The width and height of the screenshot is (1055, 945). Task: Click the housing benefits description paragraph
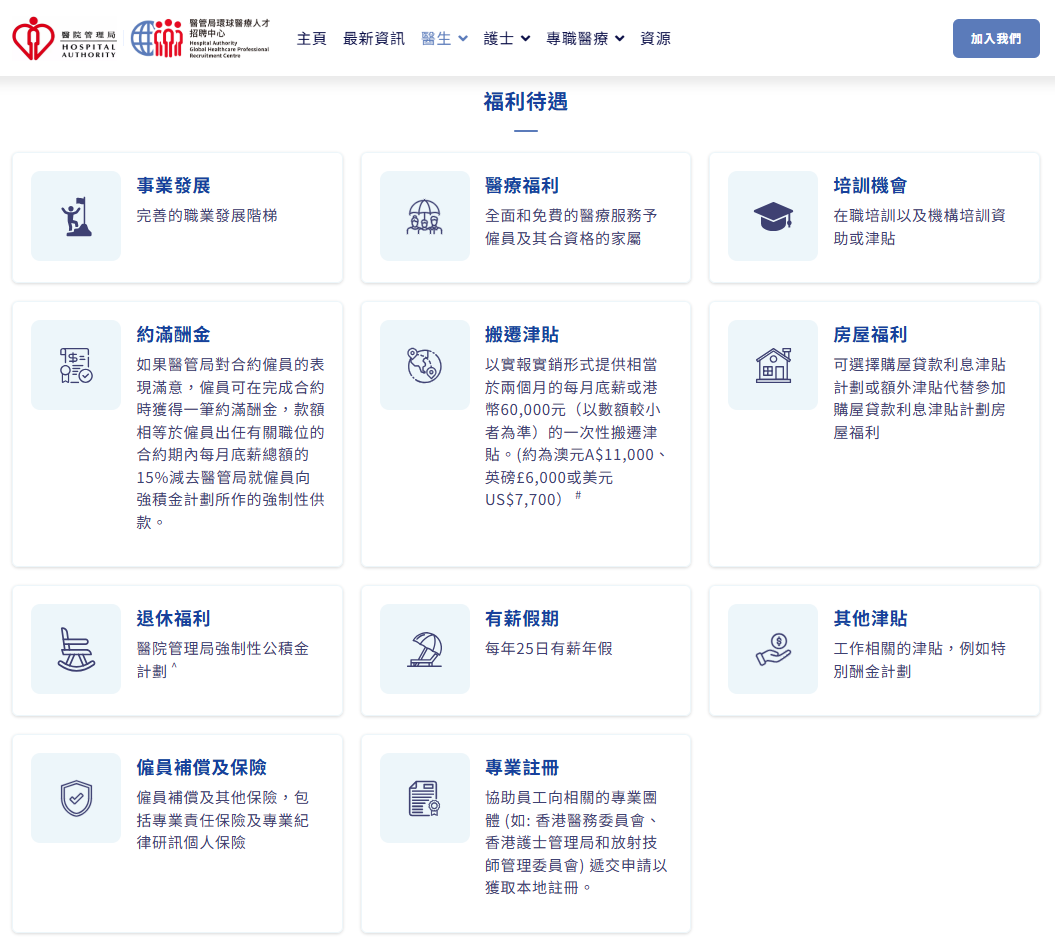920,398
